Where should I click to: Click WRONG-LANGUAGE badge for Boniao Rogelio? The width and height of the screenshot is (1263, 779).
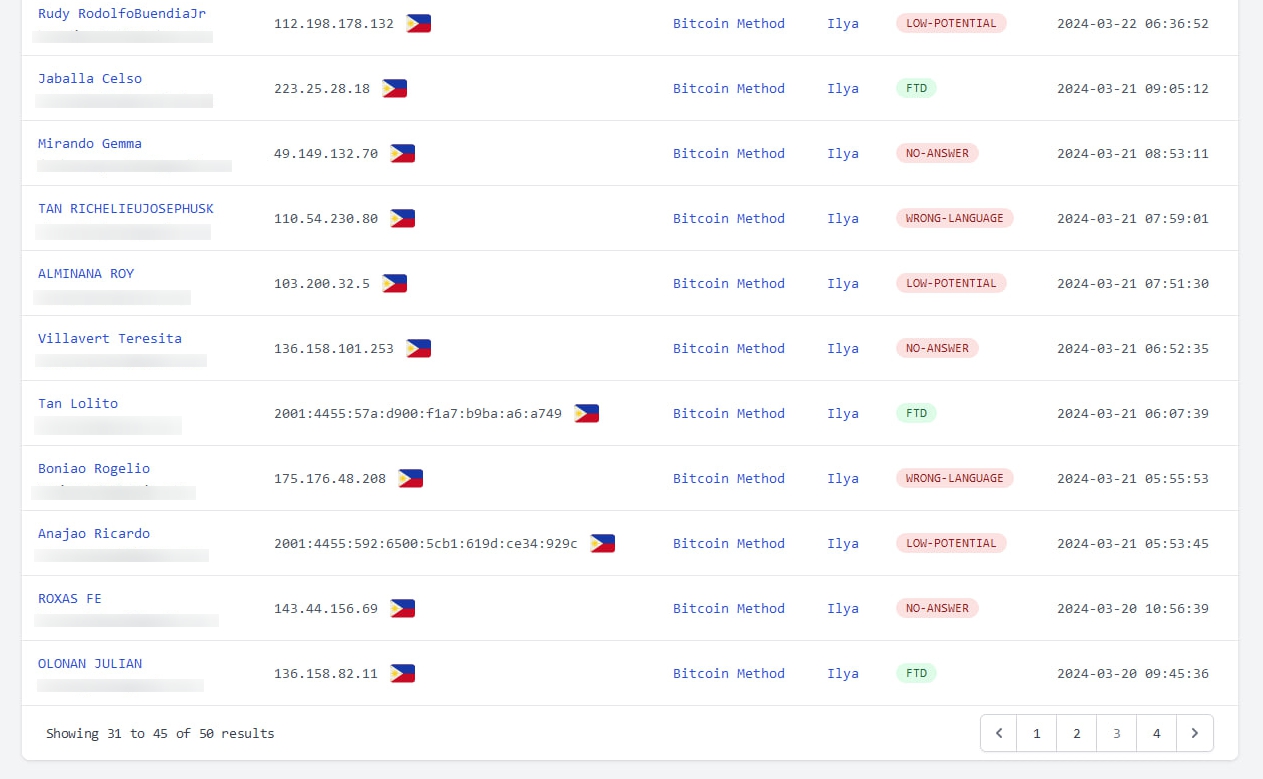(954, 478)
